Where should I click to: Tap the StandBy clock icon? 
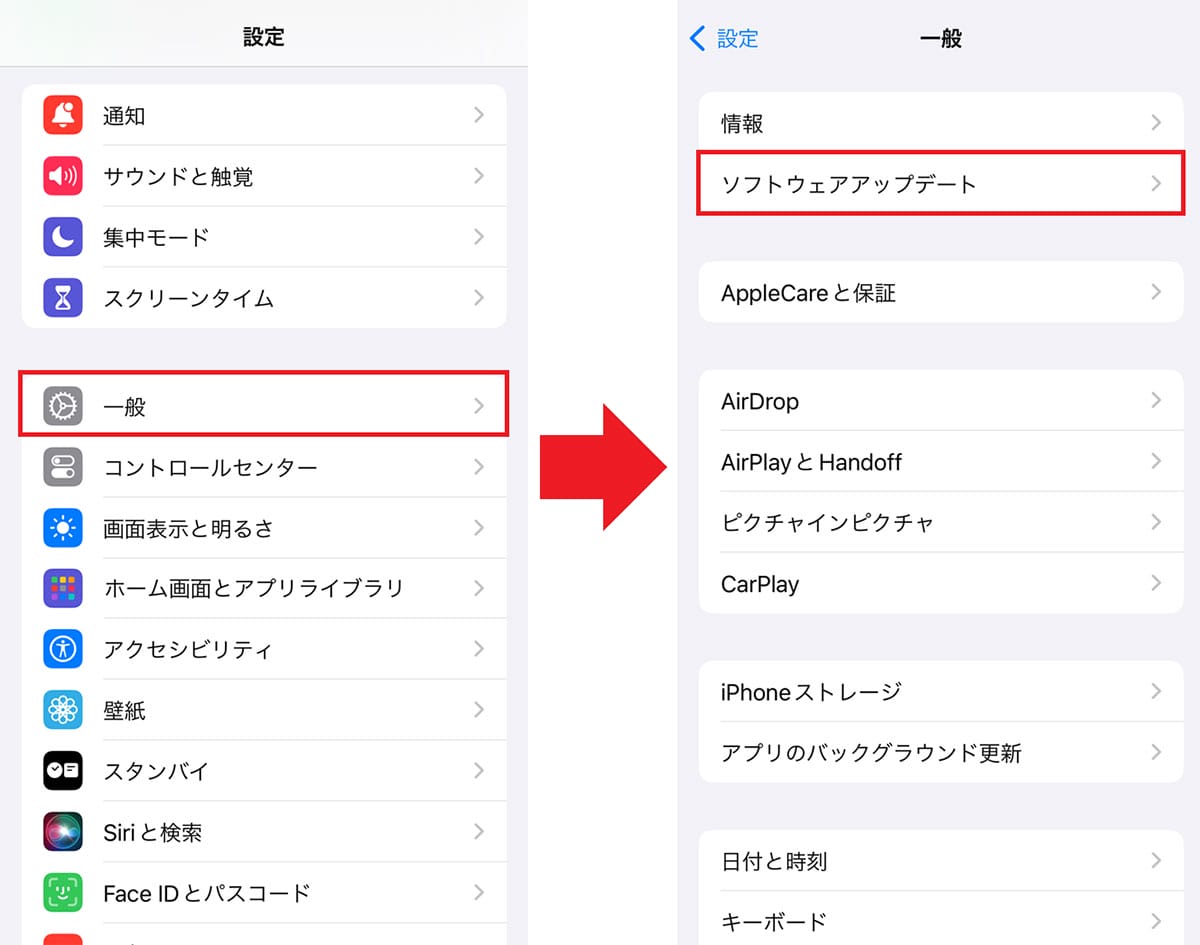pyautogui.click(x=63, y=771)
